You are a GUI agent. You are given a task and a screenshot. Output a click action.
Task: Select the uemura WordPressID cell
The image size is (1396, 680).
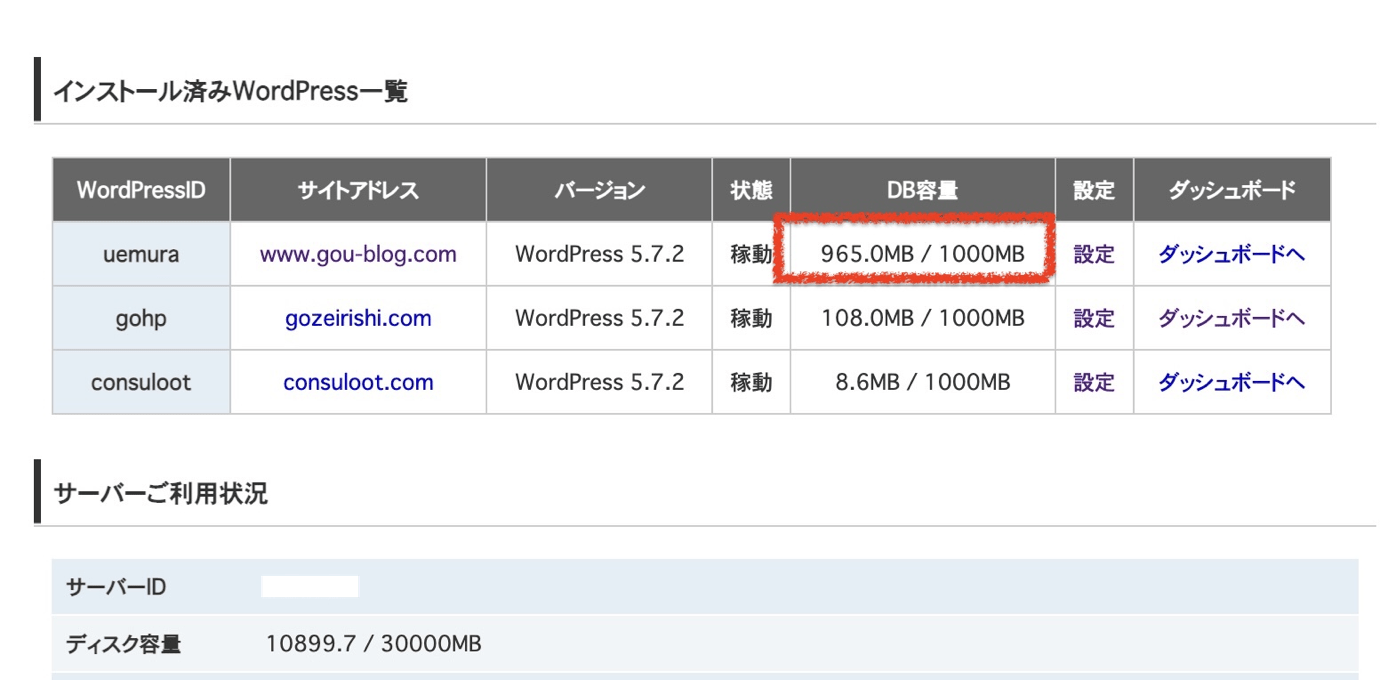(x=141, y=254)
